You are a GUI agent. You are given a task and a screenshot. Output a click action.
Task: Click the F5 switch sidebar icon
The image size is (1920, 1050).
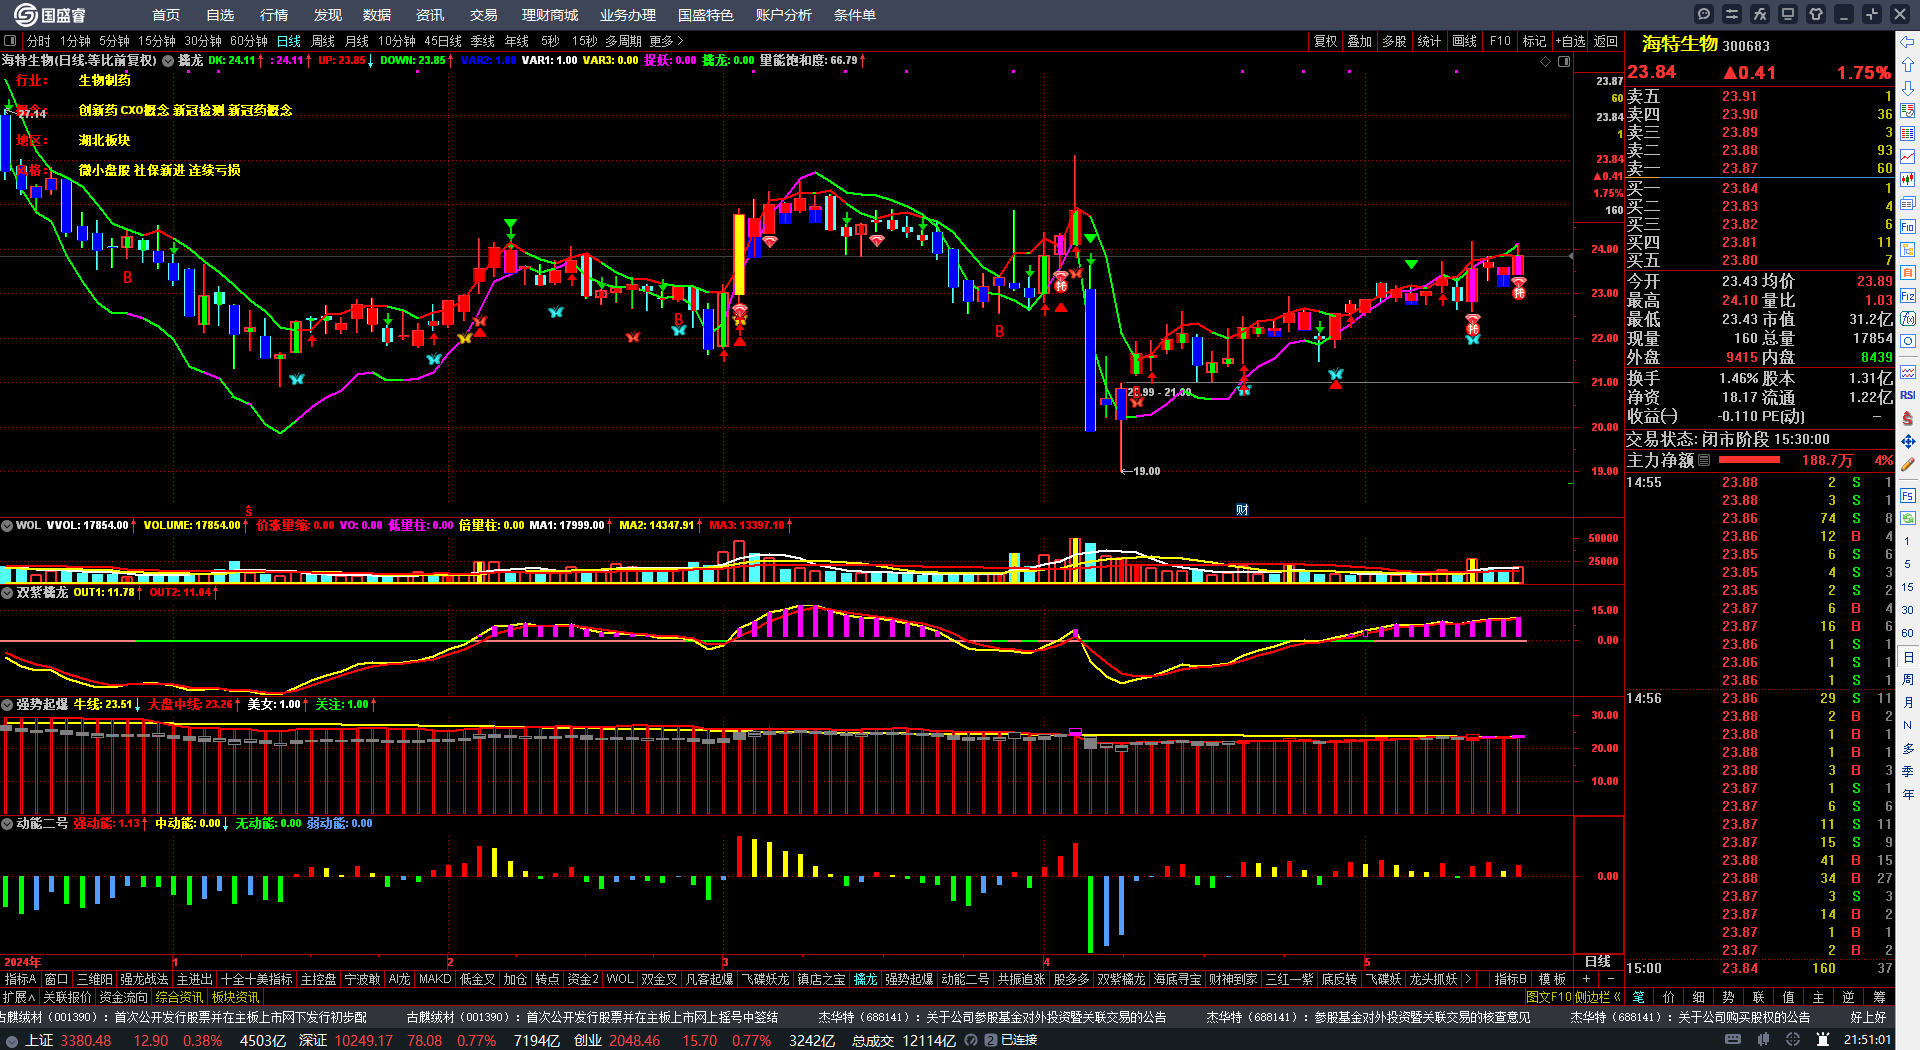click(x=1908, y=495)
